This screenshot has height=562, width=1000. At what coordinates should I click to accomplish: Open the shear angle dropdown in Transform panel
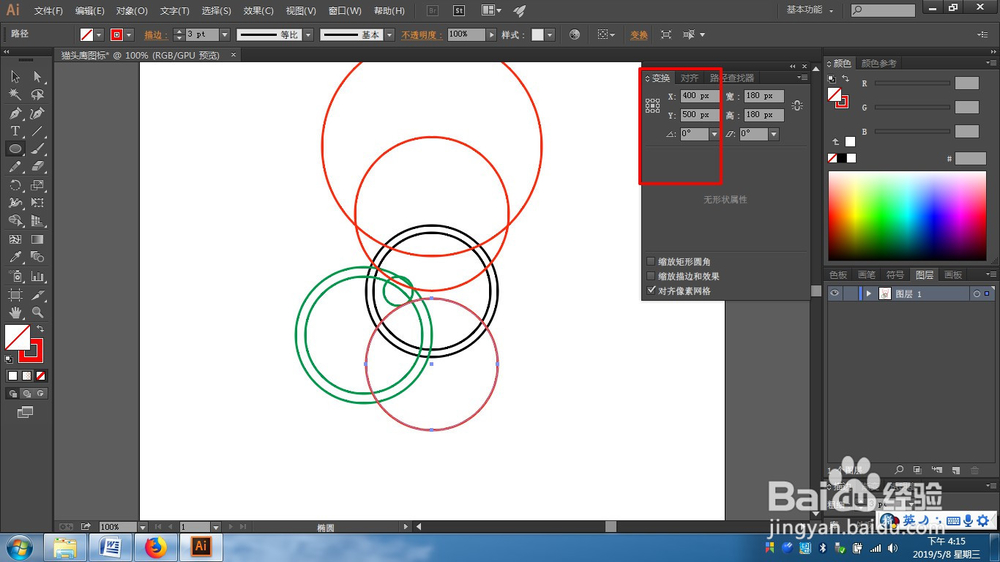774,134
